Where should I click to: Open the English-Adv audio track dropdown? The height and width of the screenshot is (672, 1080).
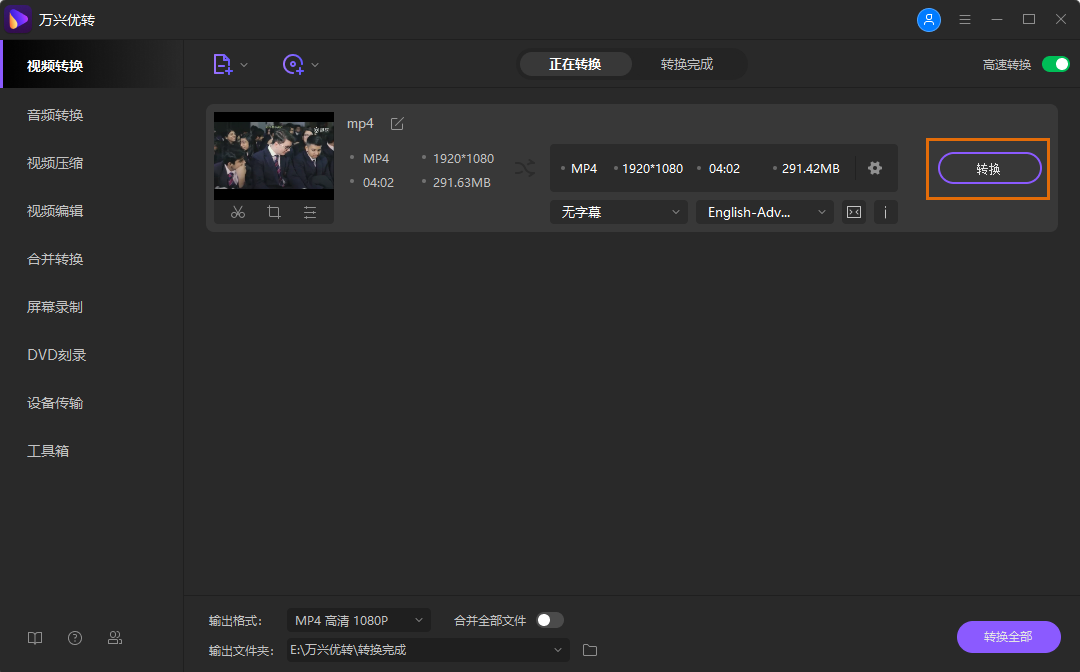click(x=764, y=212)
